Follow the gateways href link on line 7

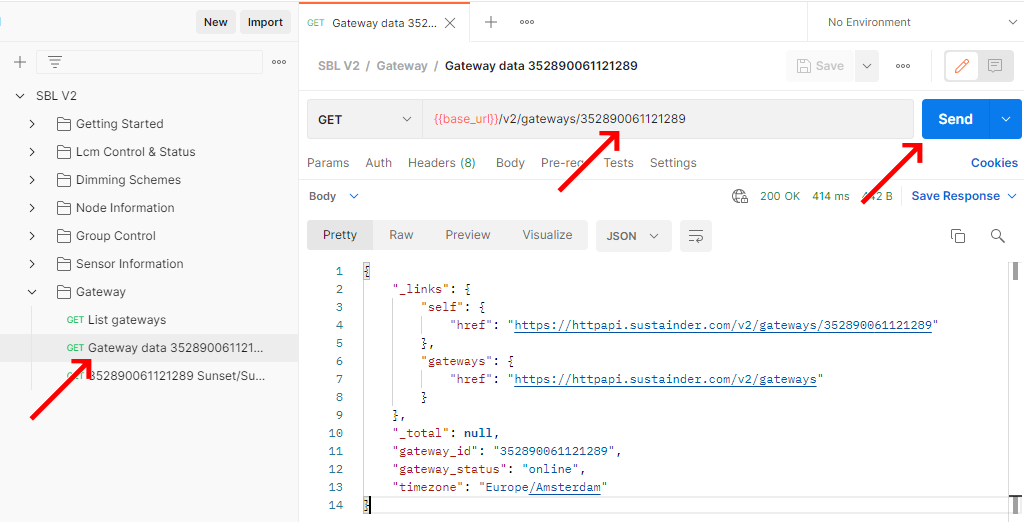click(x=665, y=379)
